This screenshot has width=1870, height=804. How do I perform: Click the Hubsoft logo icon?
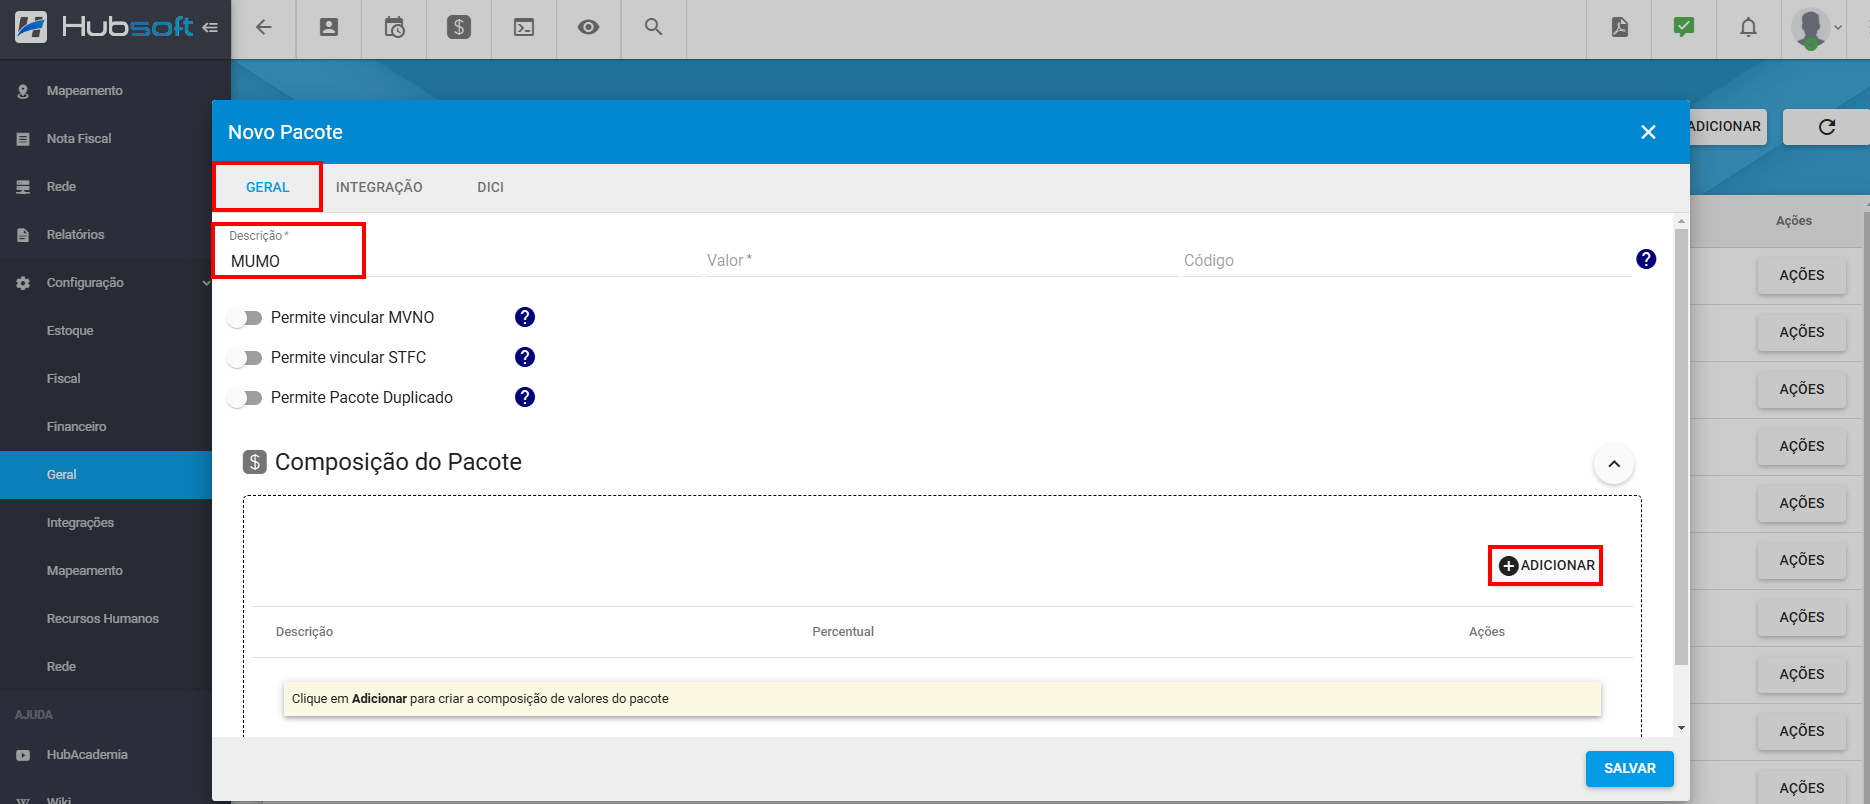(x=31, y=27)
